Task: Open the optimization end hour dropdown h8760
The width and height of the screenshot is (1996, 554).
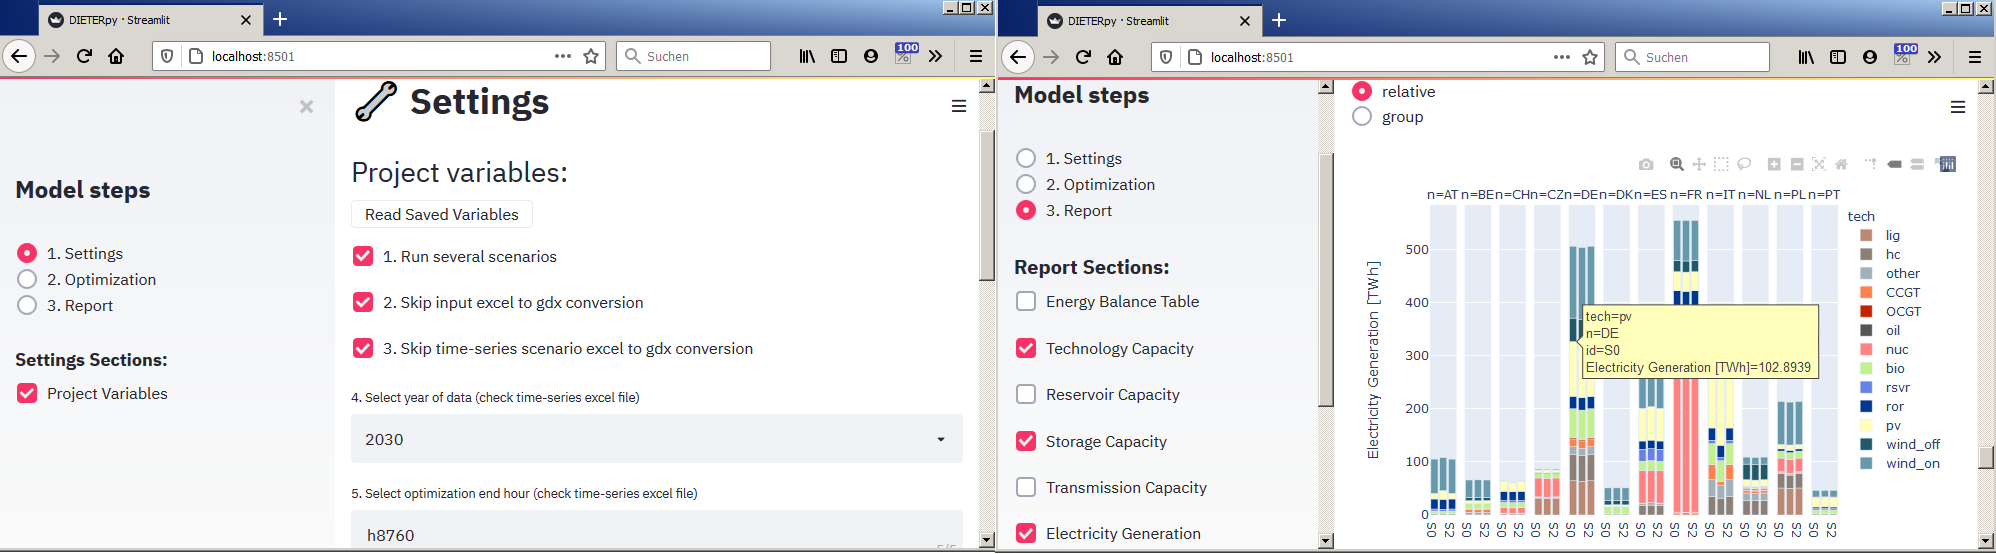Action: (656, 533)
